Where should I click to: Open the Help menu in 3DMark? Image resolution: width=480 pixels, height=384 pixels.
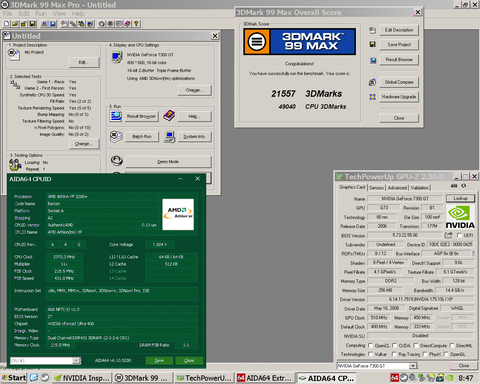[x=78, y=14]
